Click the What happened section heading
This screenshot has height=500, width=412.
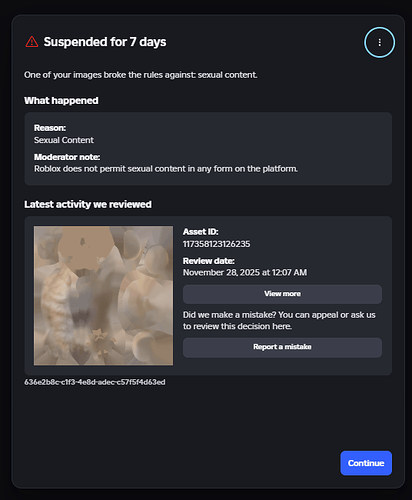[x=61, y=101]
